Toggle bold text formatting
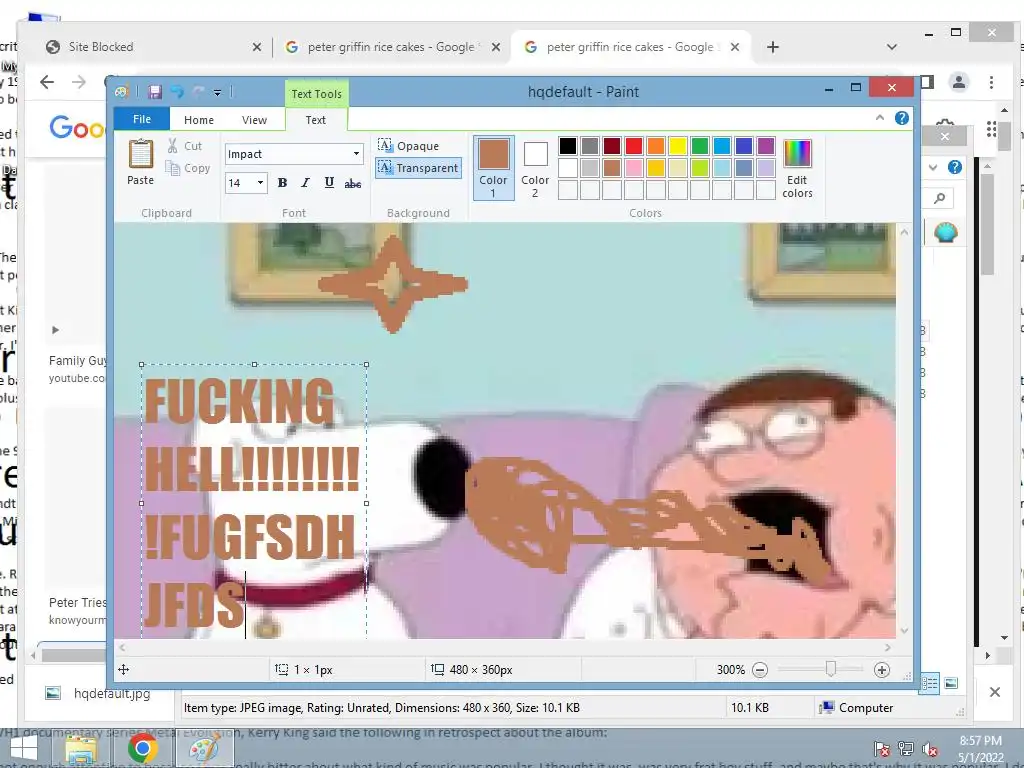Viewport: 1024px width, 768px height. point(282,183)
